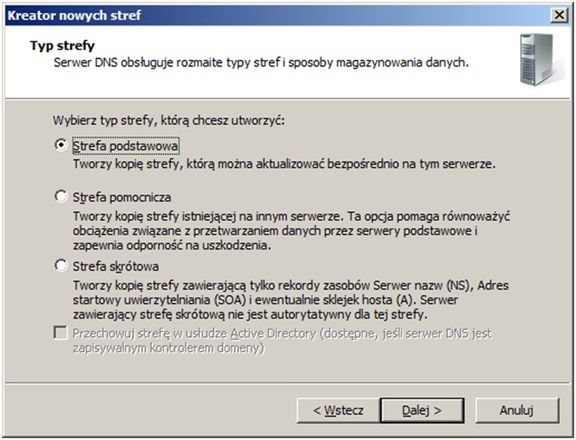
Task: Close the Kreator nowych stref window
Action: (x=559, y=15)
